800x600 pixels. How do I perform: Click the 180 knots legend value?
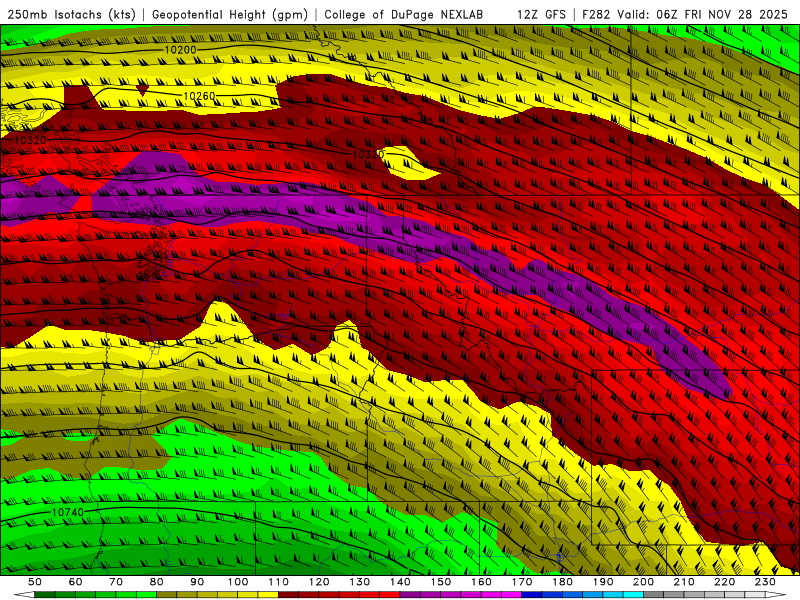562,582
